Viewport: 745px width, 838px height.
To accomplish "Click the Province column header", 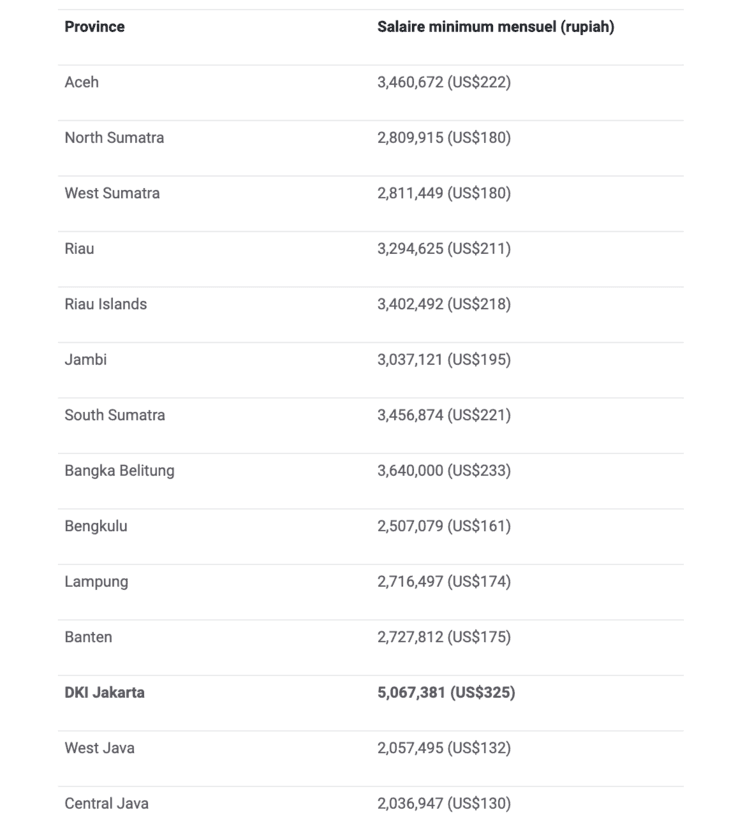I will (95, 27).
